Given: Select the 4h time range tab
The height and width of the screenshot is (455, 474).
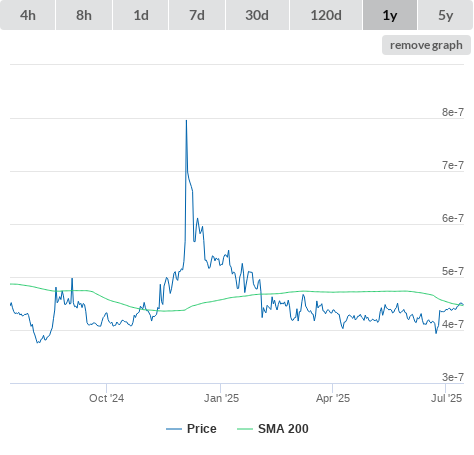Looking at the screenshot, I should [28, 15].
